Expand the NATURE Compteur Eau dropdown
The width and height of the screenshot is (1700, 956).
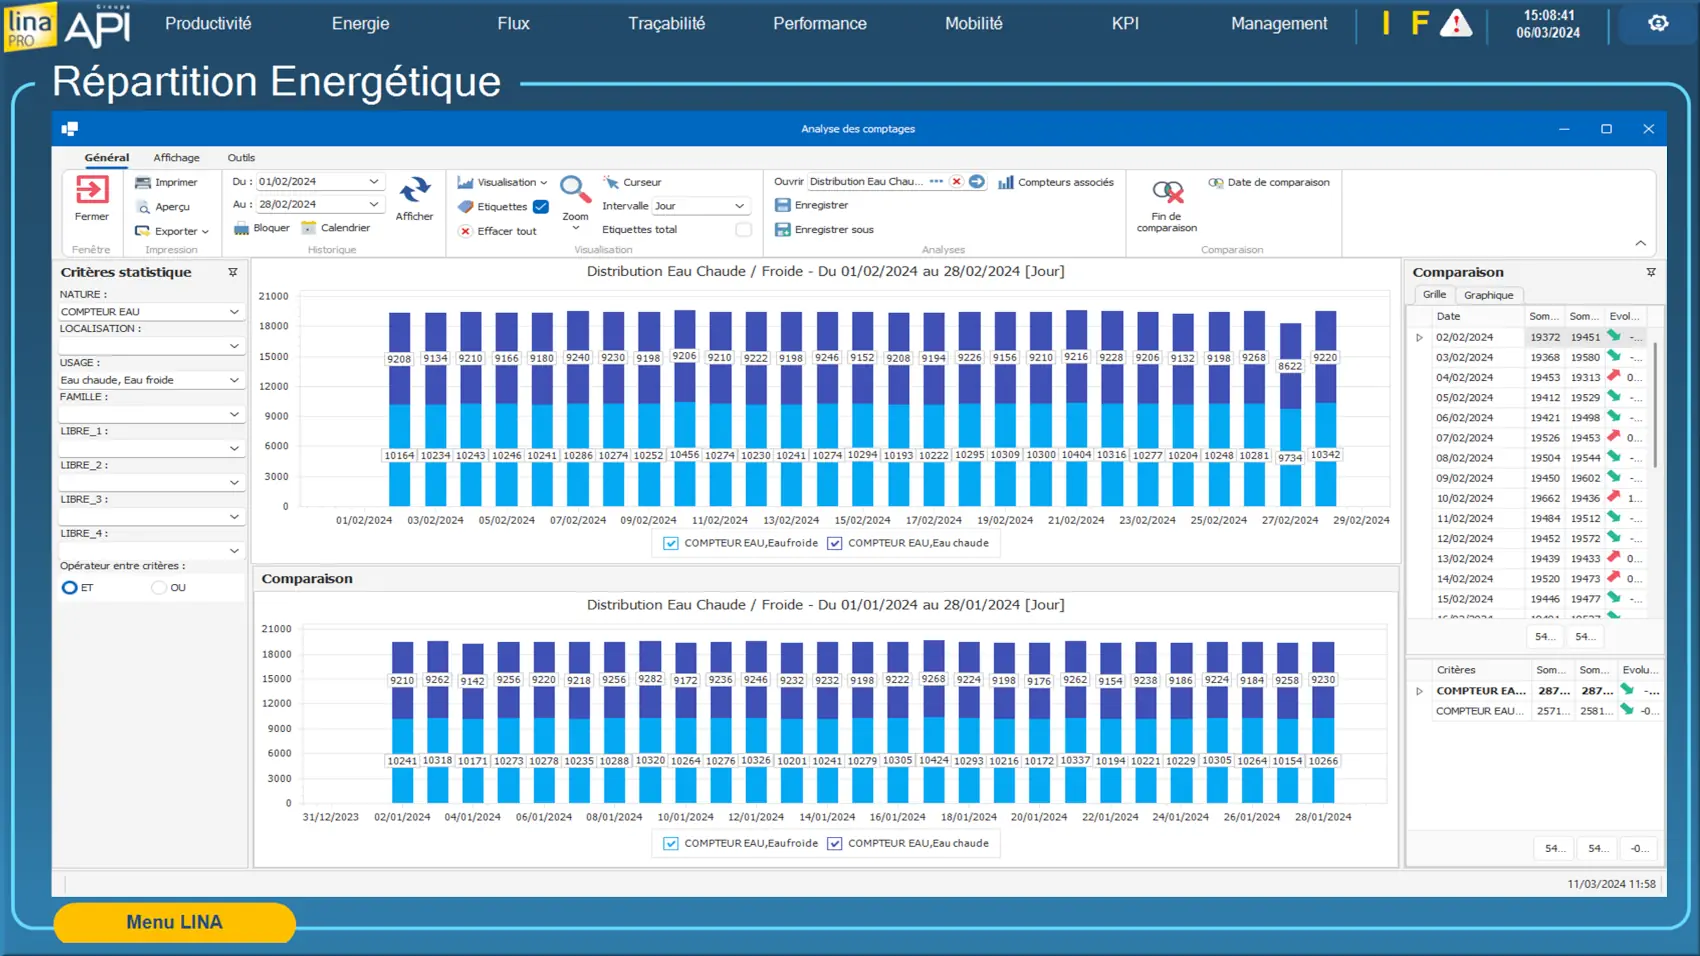click(x=234, y=312)
